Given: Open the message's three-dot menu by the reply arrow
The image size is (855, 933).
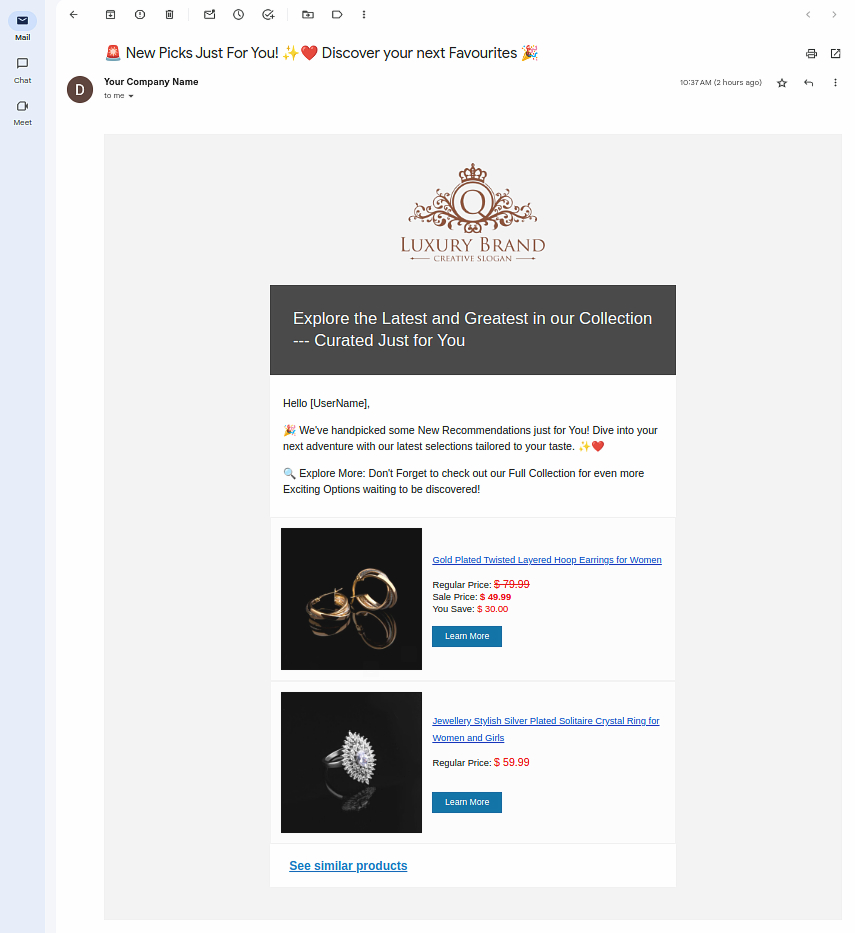Looking at the screenshot, I should (x=835, y=83).
